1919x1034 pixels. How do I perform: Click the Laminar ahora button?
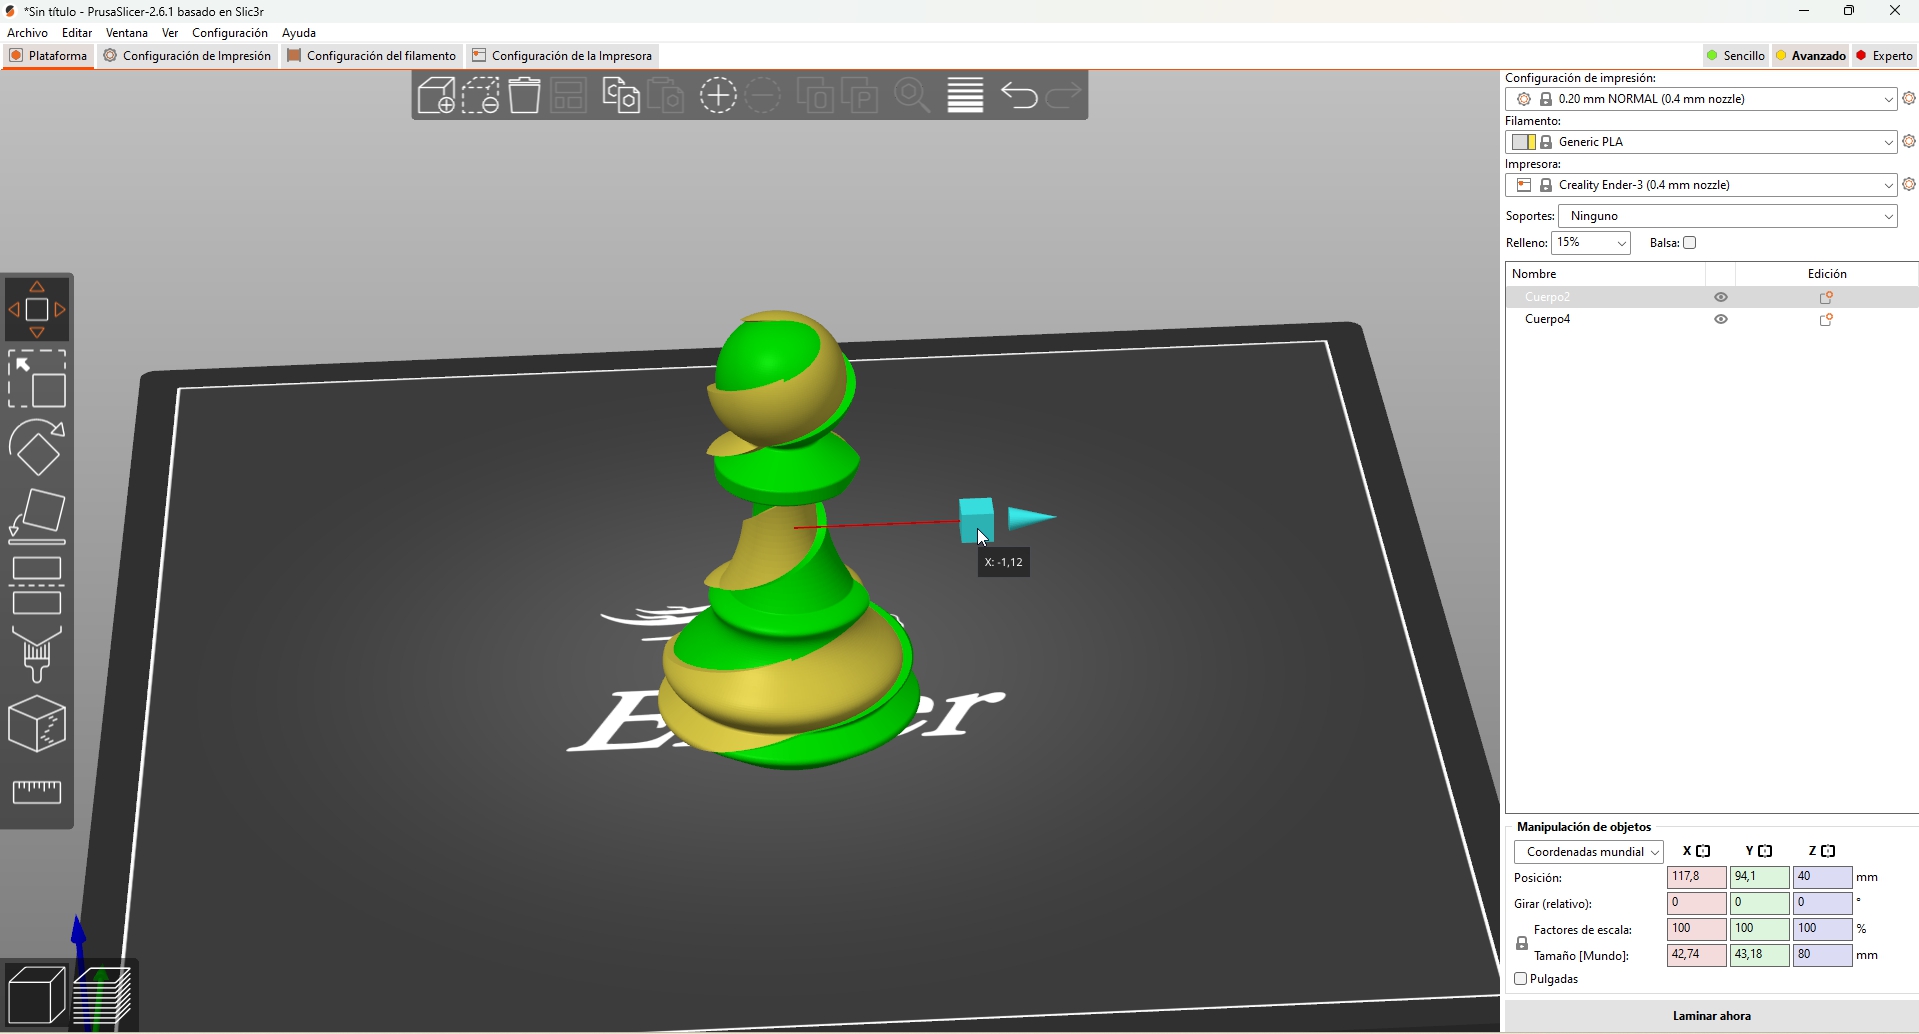(1711, 1016)
